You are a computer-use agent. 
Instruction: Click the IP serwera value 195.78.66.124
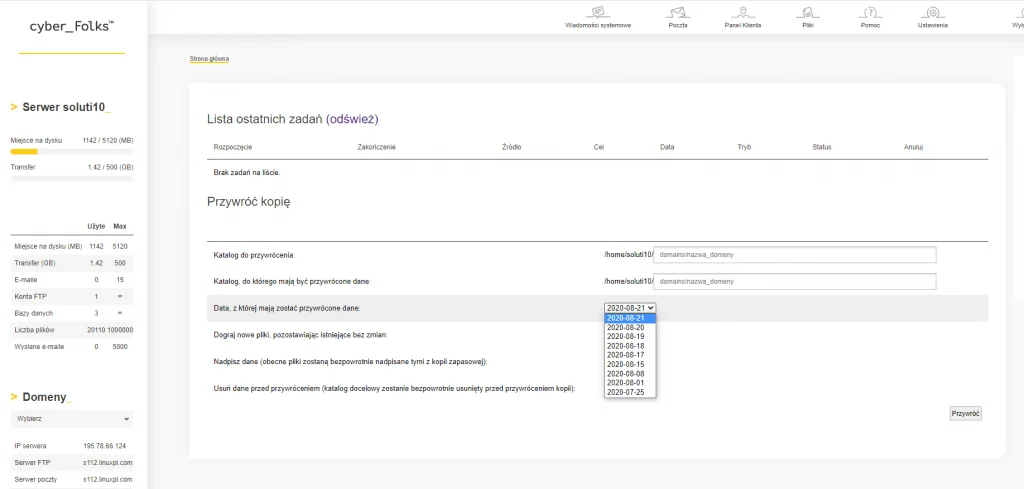click(x=104, y=446)
